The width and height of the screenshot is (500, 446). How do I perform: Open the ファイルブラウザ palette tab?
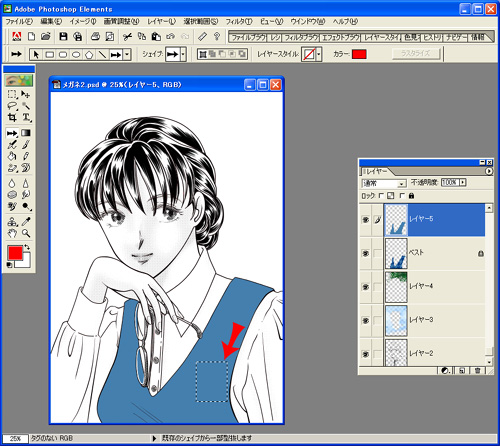coord(248,37)
